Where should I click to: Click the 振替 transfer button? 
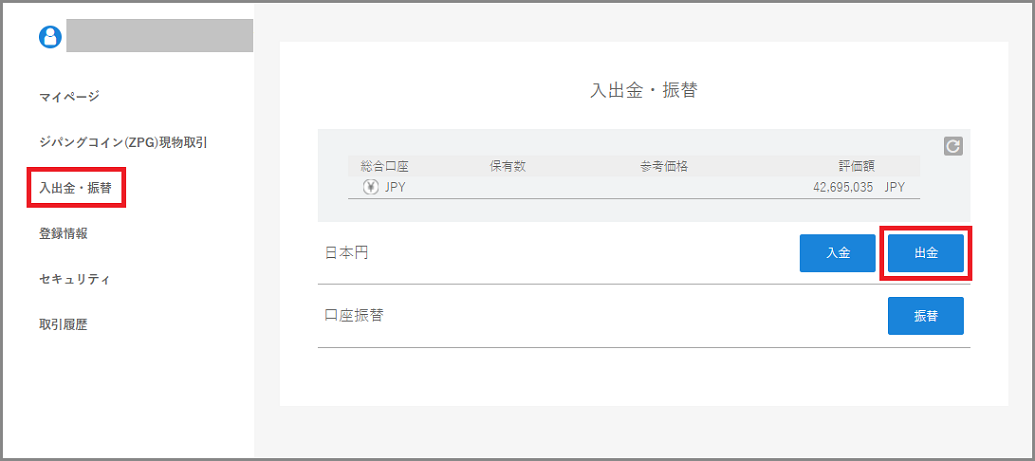[925, 316]
